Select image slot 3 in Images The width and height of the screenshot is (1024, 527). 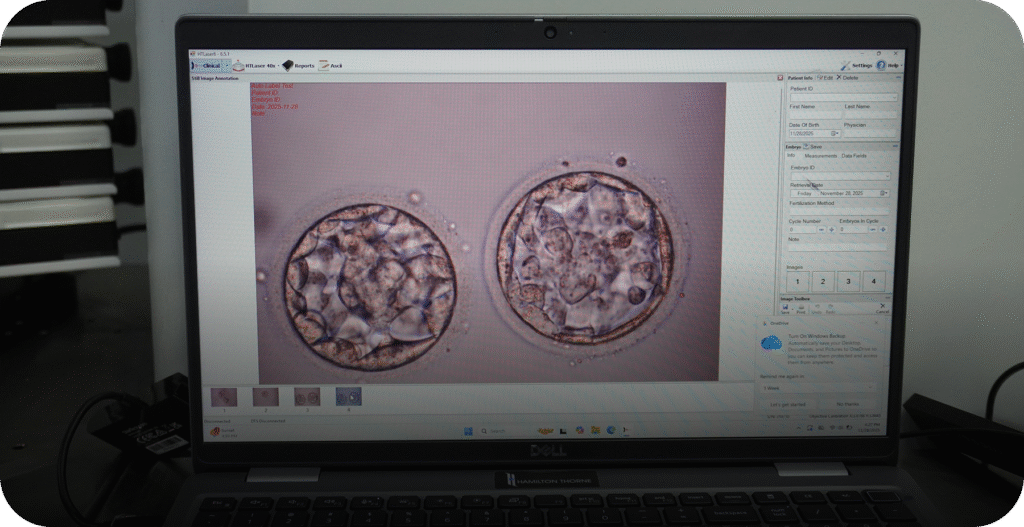pyautogui.click(x=848, y=281)
